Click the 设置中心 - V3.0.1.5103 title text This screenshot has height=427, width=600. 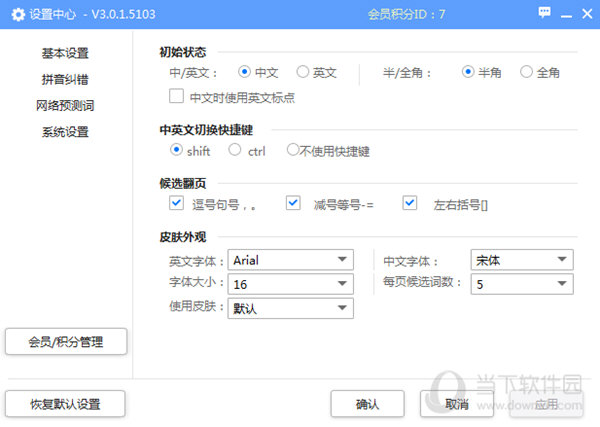point(92,15)
